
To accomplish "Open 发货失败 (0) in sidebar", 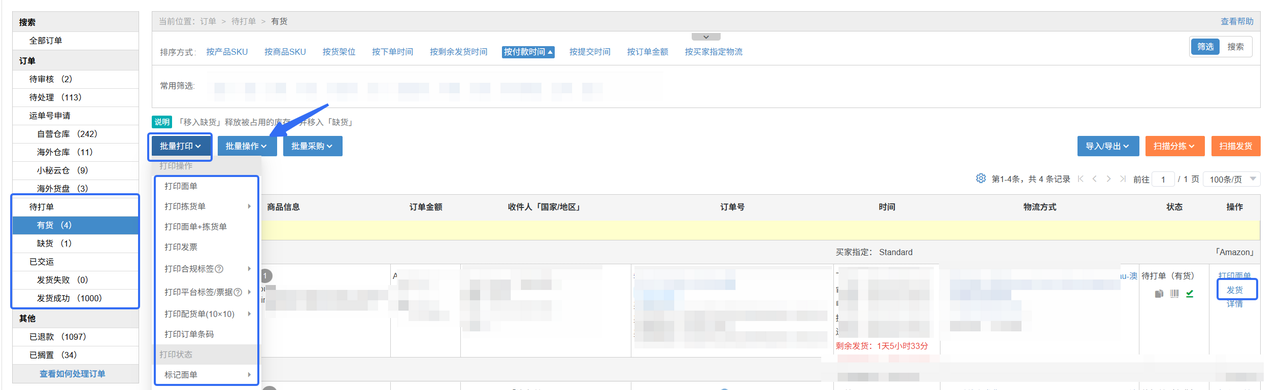I will (x=76, y=280).
